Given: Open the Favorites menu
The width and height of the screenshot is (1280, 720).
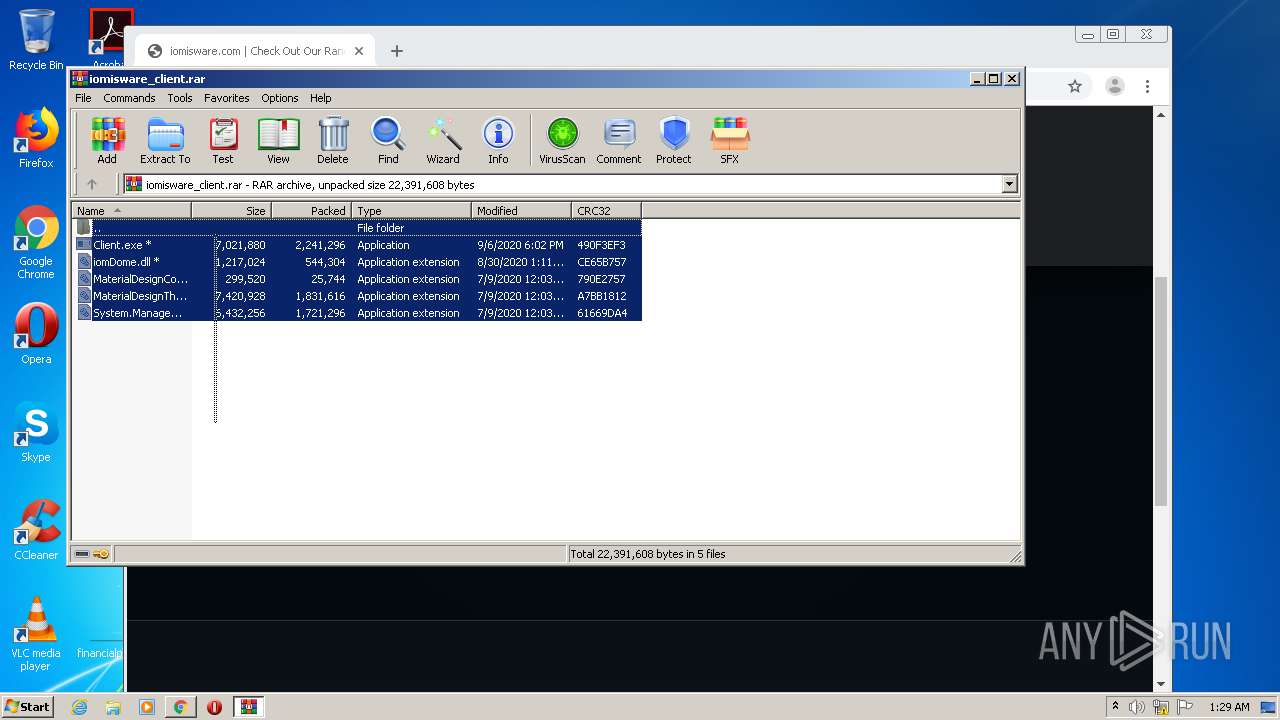Looking at the screenshot, I should click(x=227, y=98).
